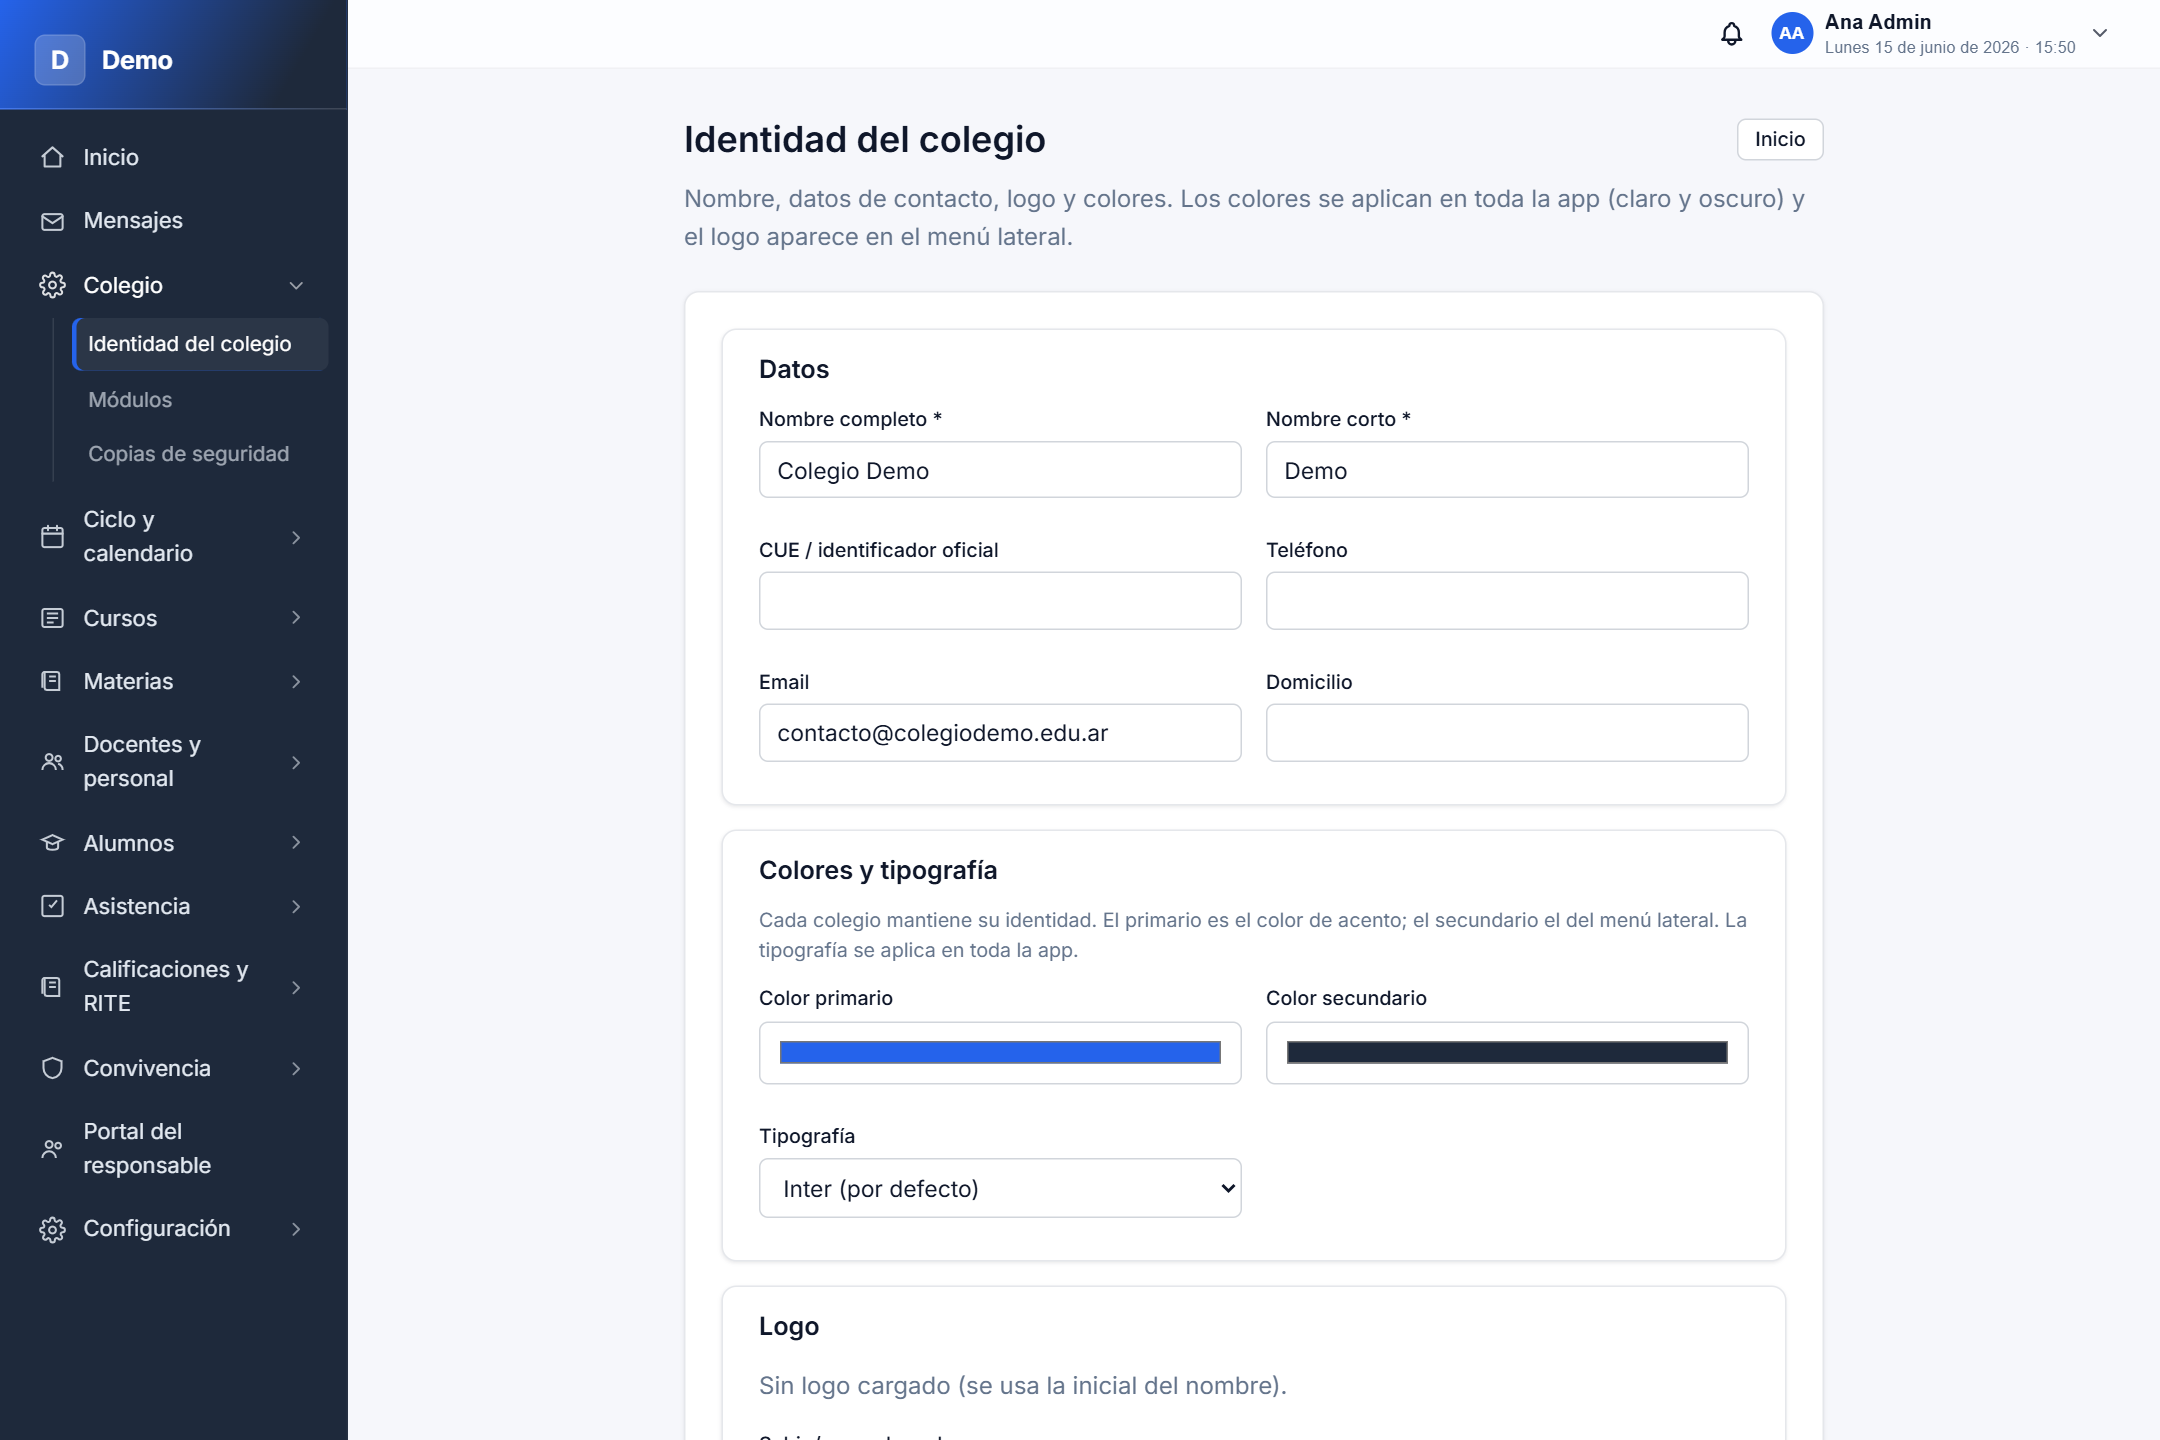The width and height of the screenshot is (2160, 1440).
Task: Go to Copias de seguridad
Action: pyautogui.click(x=188, y=454)
